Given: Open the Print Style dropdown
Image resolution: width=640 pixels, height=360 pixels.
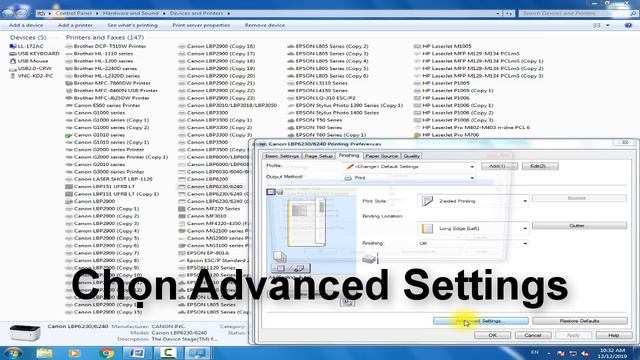Looking at the screenshot, I should 473,201.
